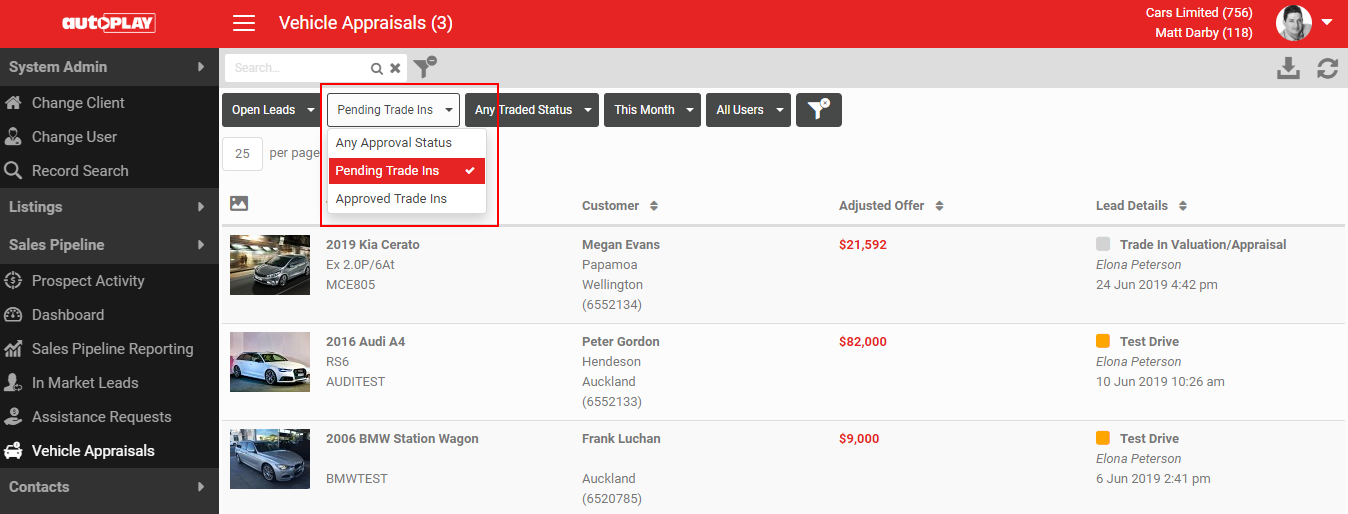Click the clear filters funnel button
This screenshot has width=1348, height=514.
click(x=819, y=110)
